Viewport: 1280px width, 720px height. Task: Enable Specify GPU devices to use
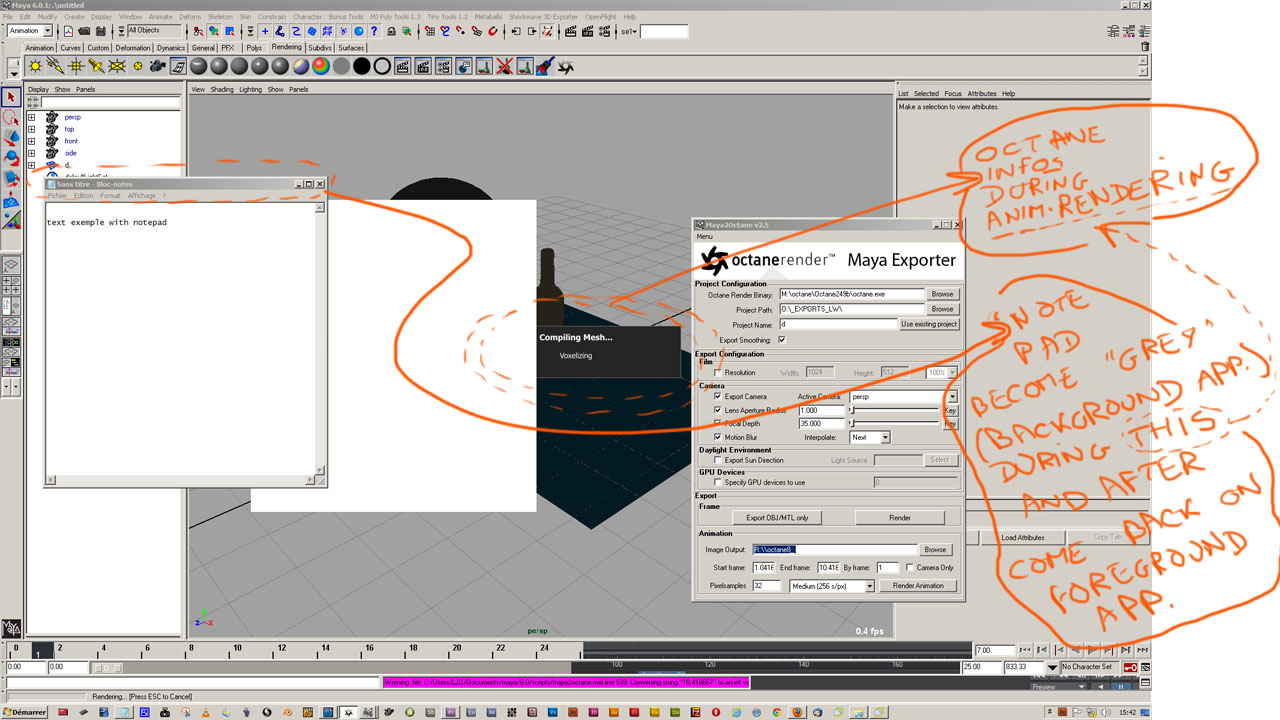[x=717, y=482]
